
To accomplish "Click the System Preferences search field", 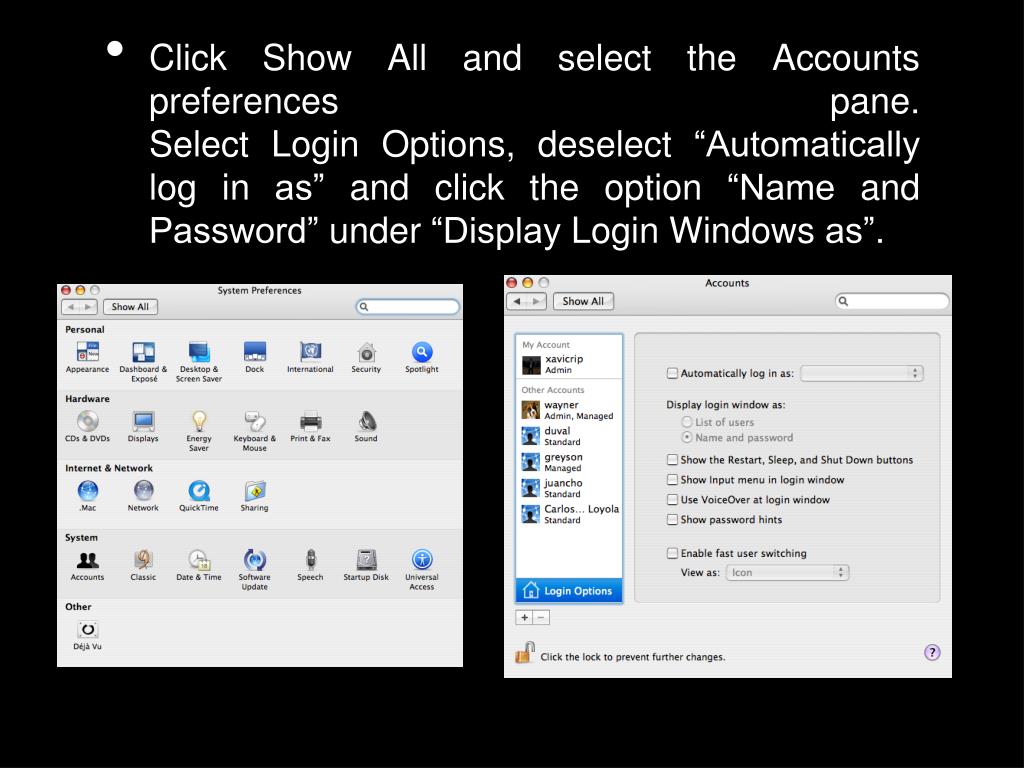I will (x=408, y=306).
